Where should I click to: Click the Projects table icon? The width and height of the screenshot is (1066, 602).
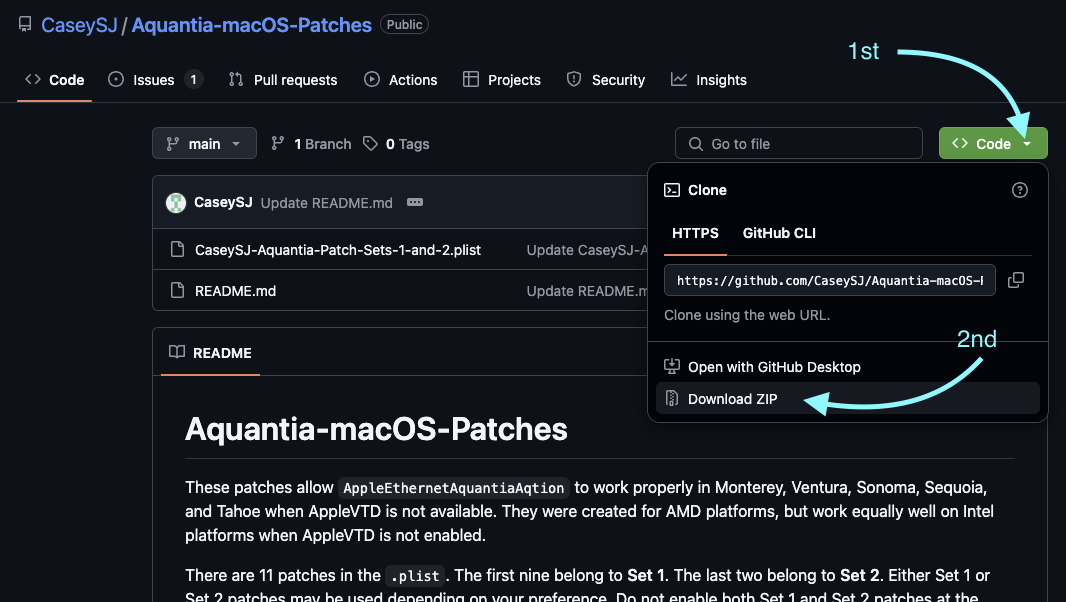click(470, 80)
